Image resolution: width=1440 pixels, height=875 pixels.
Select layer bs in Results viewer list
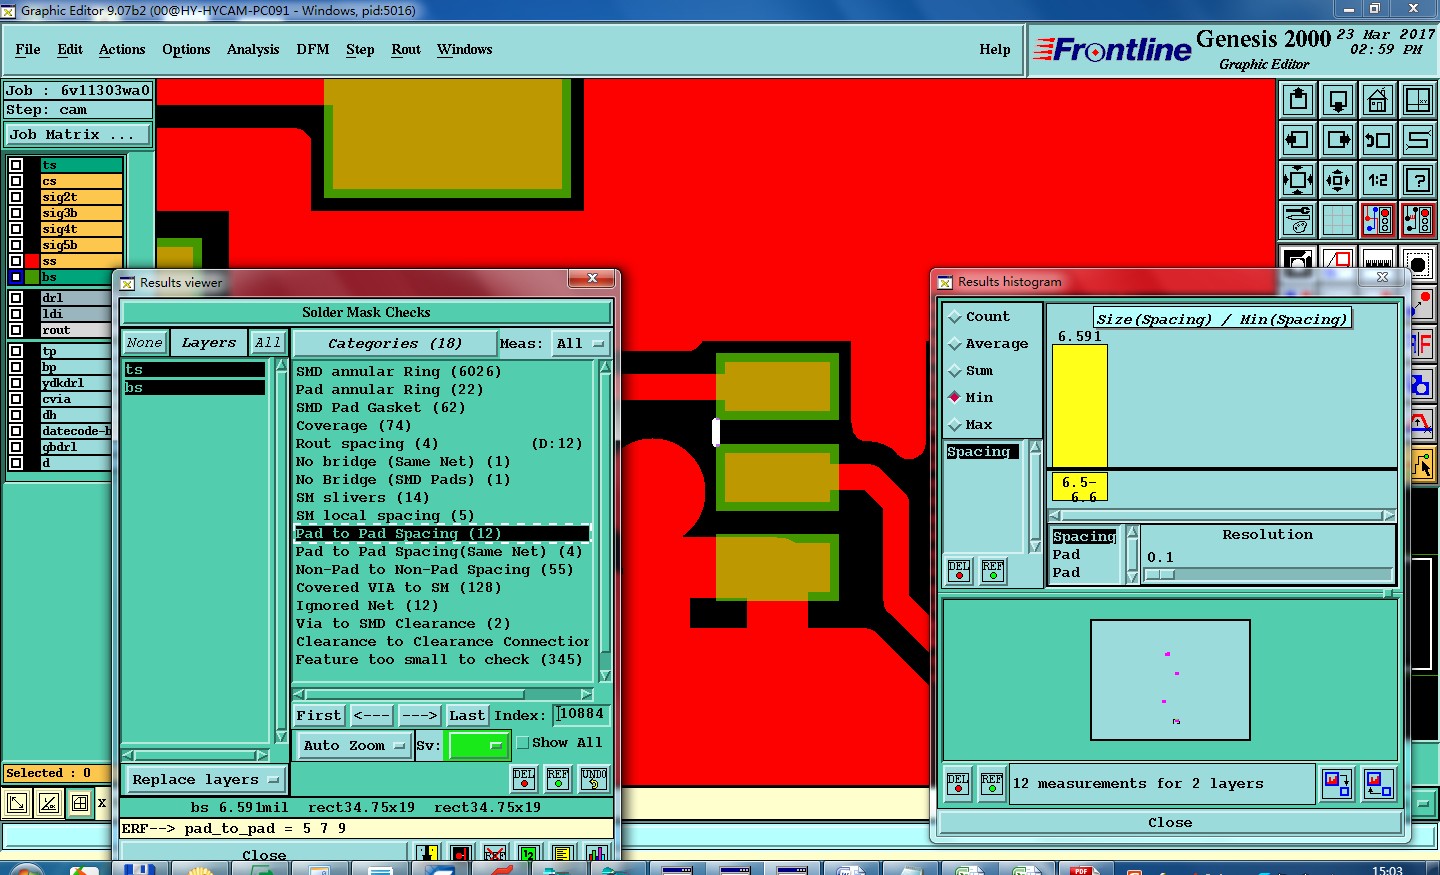(194, 388)
